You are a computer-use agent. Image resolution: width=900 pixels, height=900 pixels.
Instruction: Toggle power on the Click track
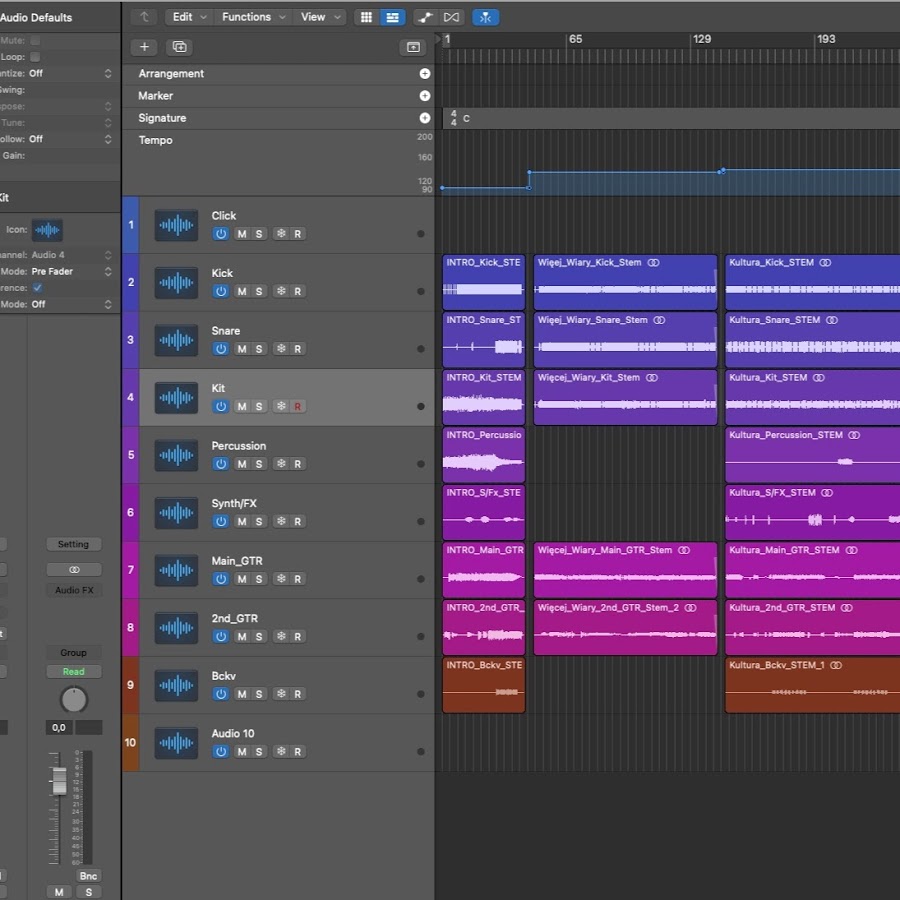pyautogui.click(x=221, y=234)
